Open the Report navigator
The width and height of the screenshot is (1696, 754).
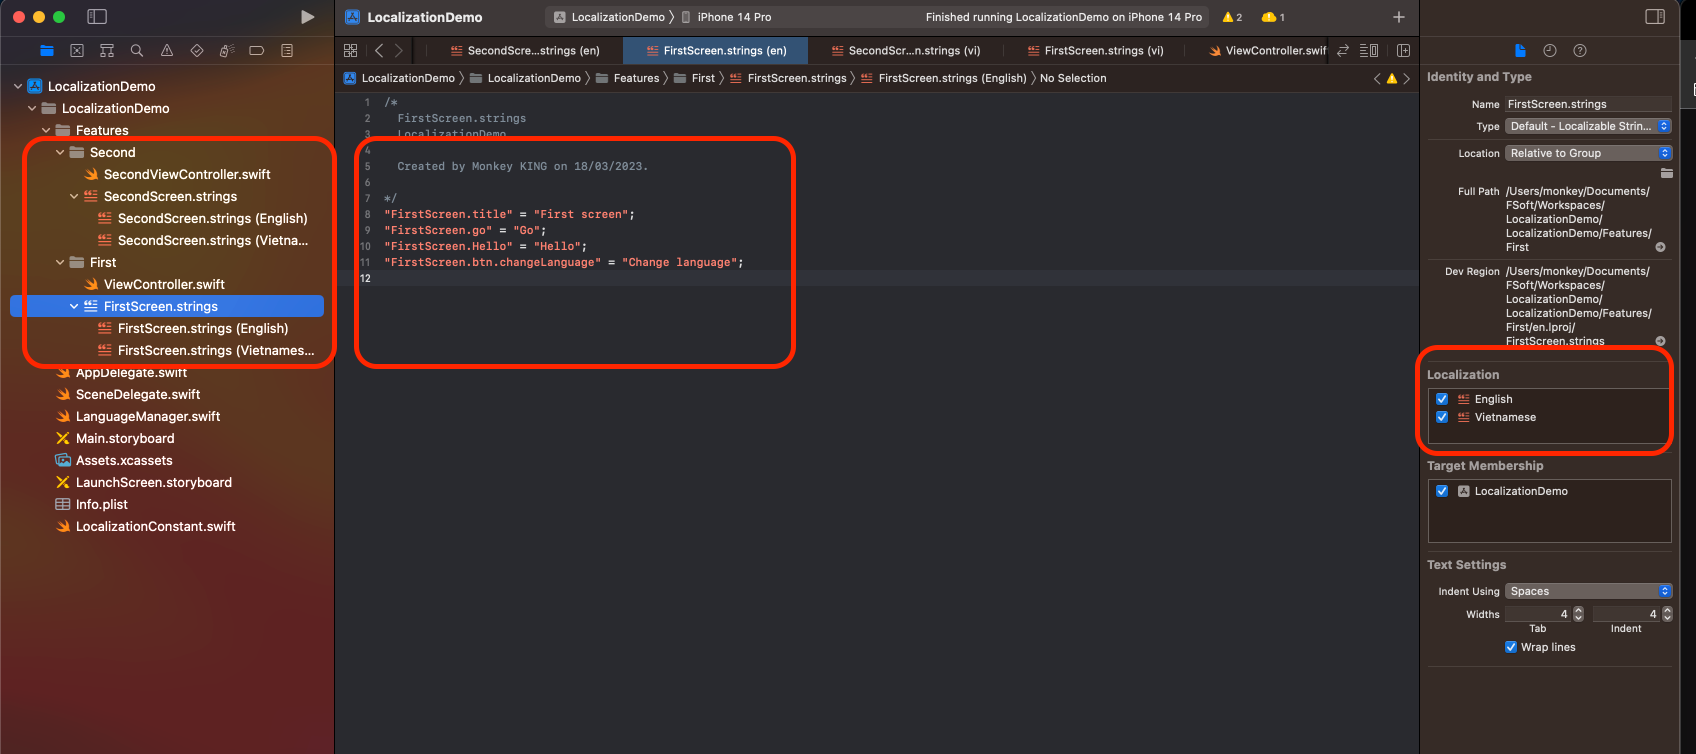tap(287, 50)
